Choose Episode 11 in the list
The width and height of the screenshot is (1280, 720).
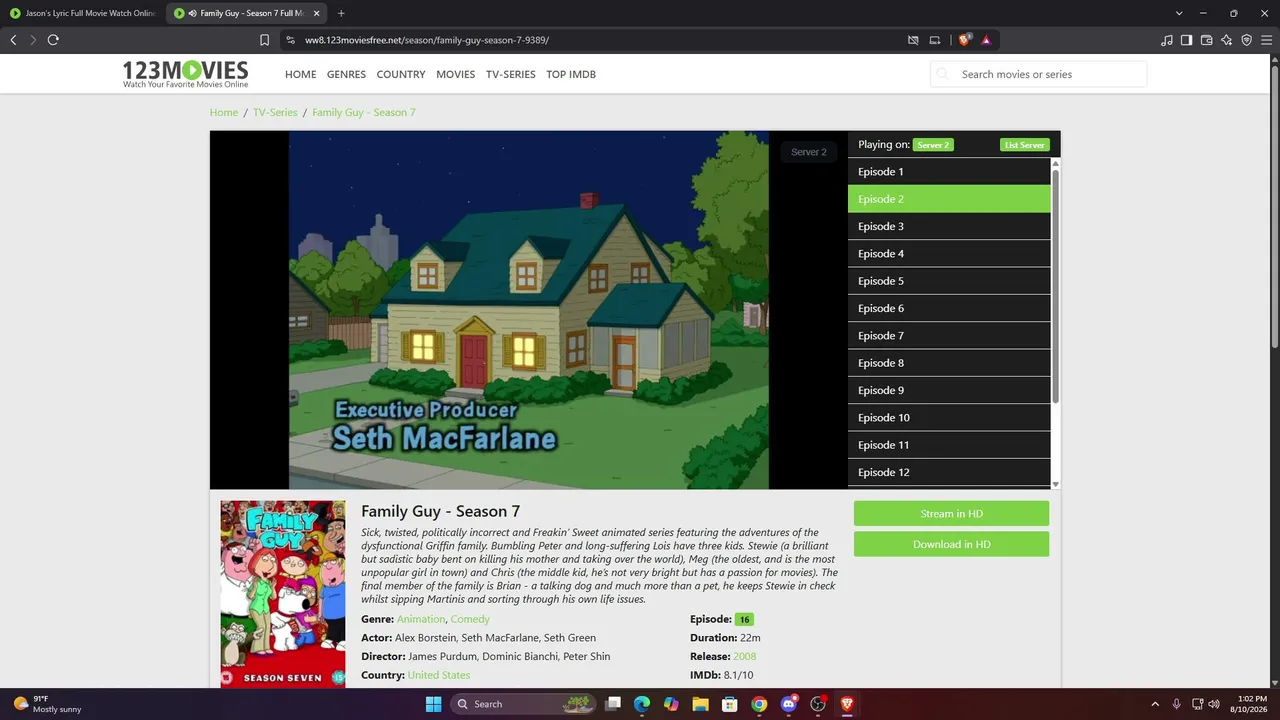(949, 445)
